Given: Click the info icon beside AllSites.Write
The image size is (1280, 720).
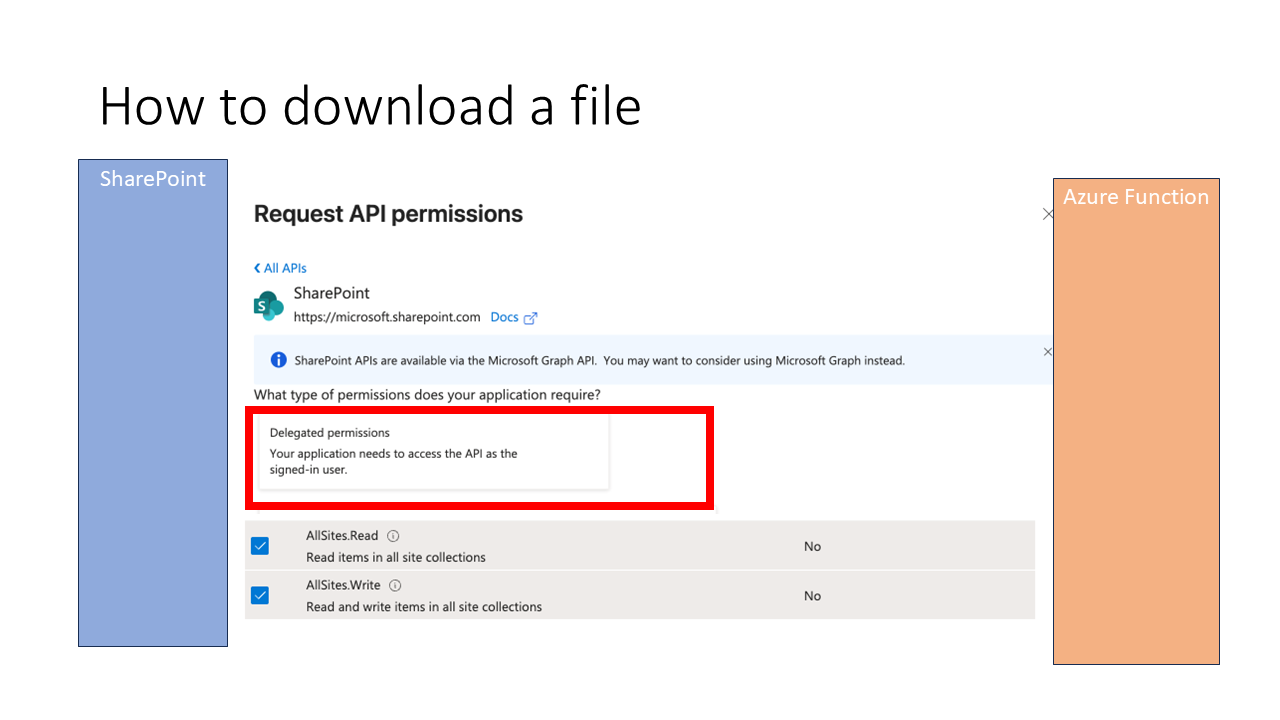Looking at the screenshot, I should click(x=395, y=586).
